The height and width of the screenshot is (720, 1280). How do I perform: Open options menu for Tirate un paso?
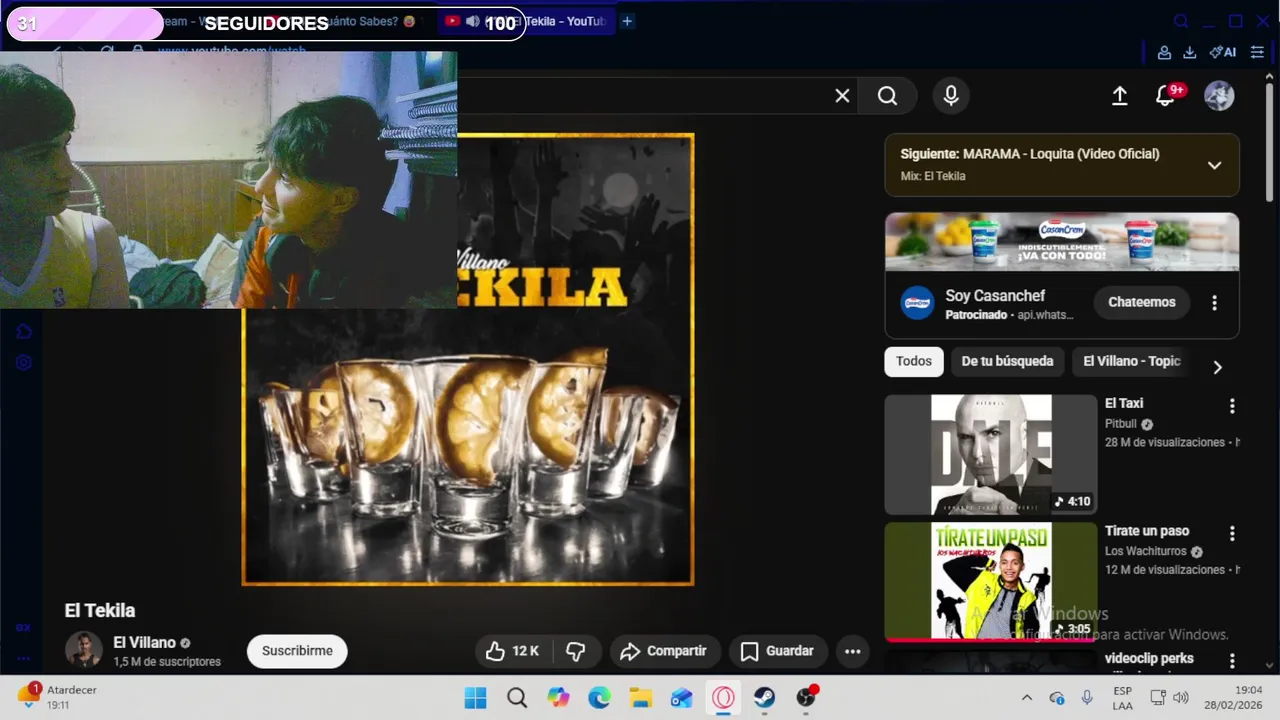coord(1232,534)
